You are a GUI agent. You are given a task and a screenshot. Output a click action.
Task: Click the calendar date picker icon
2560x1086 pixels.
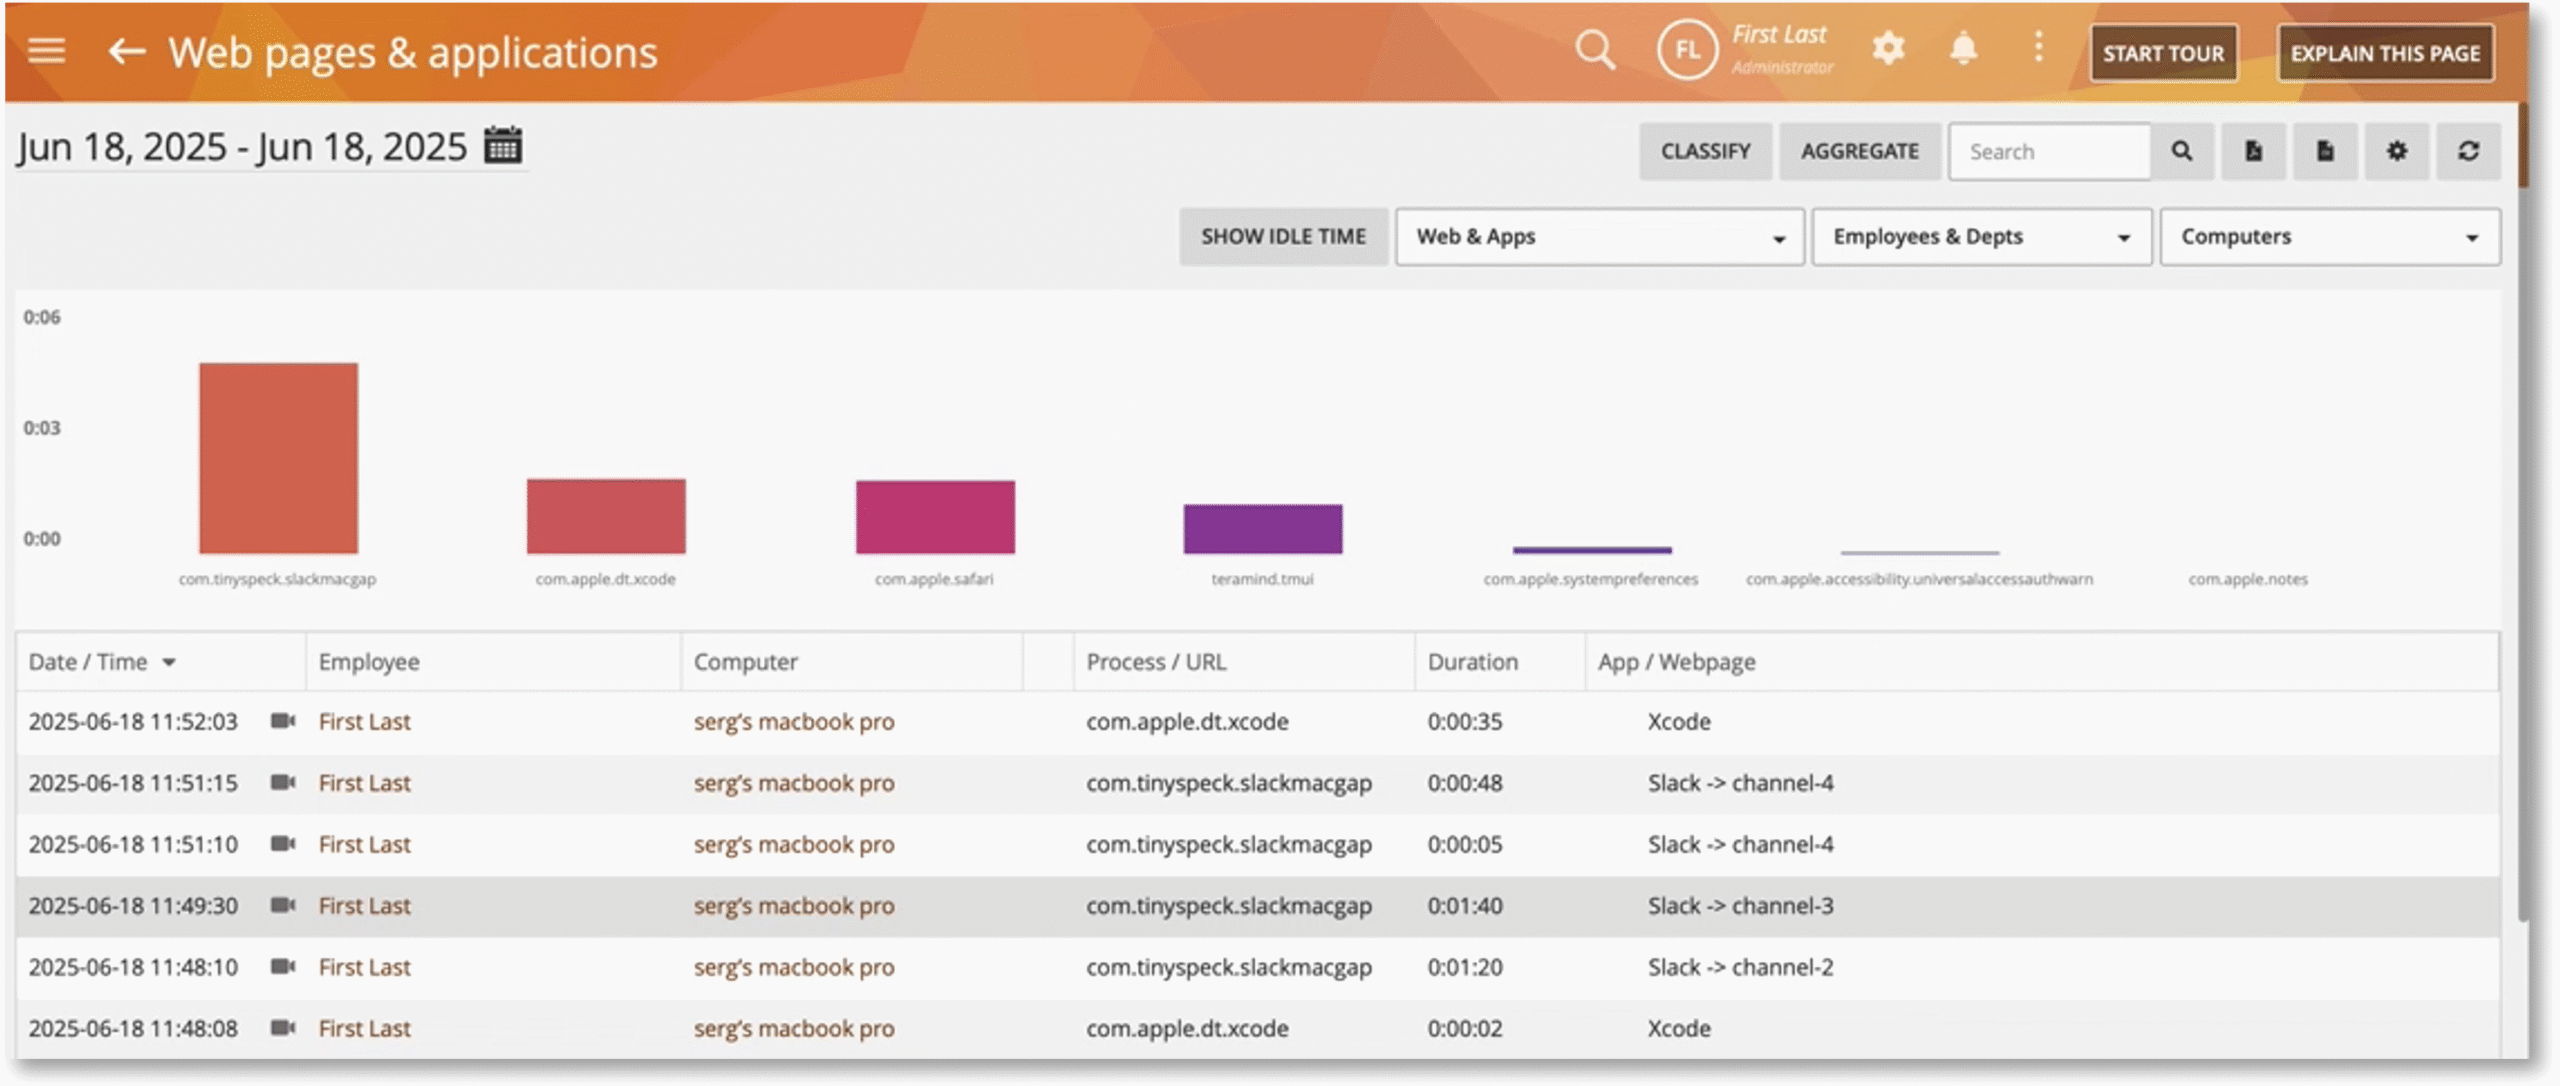503,146
